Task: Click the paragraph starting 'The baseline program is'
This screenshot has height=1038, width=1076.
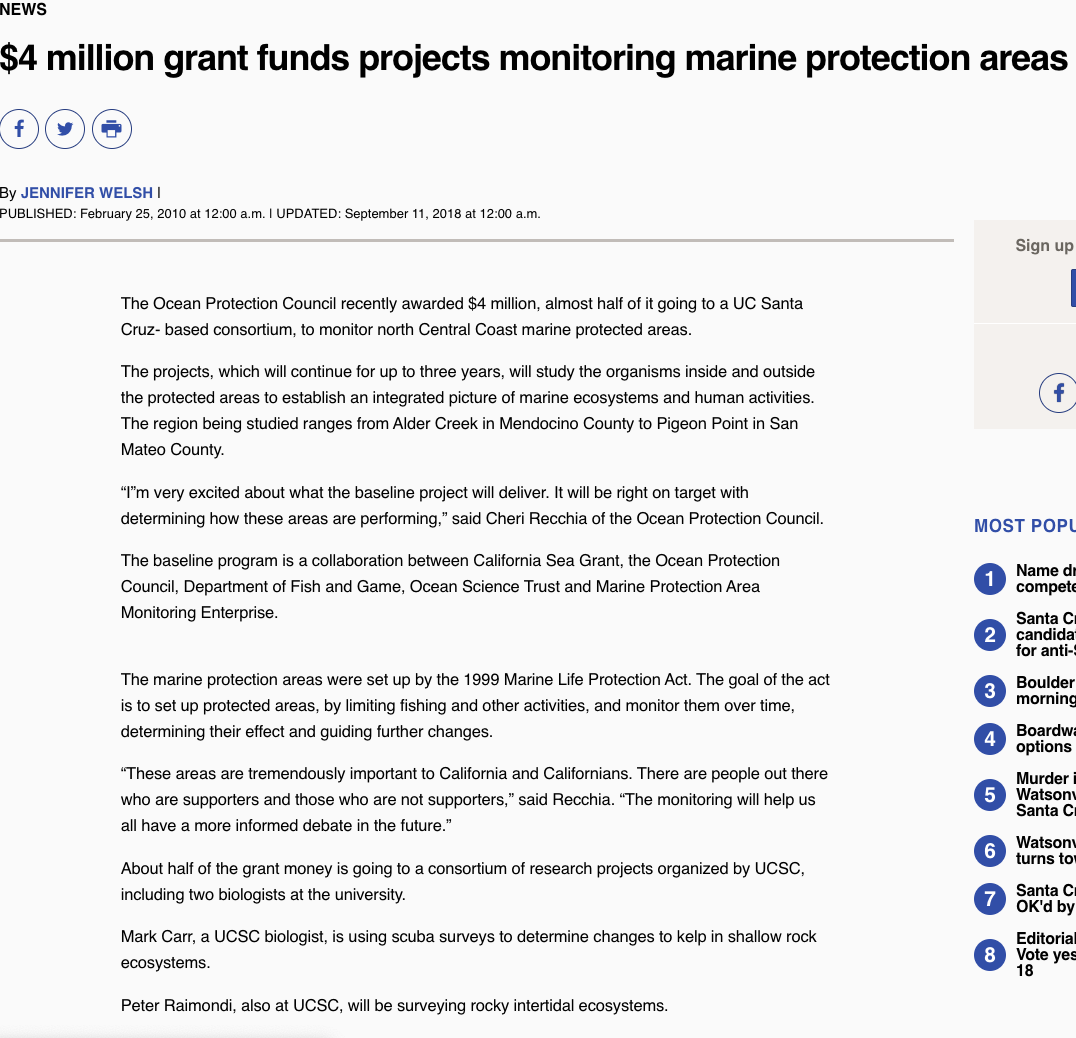Action: [x=450, y=587]
